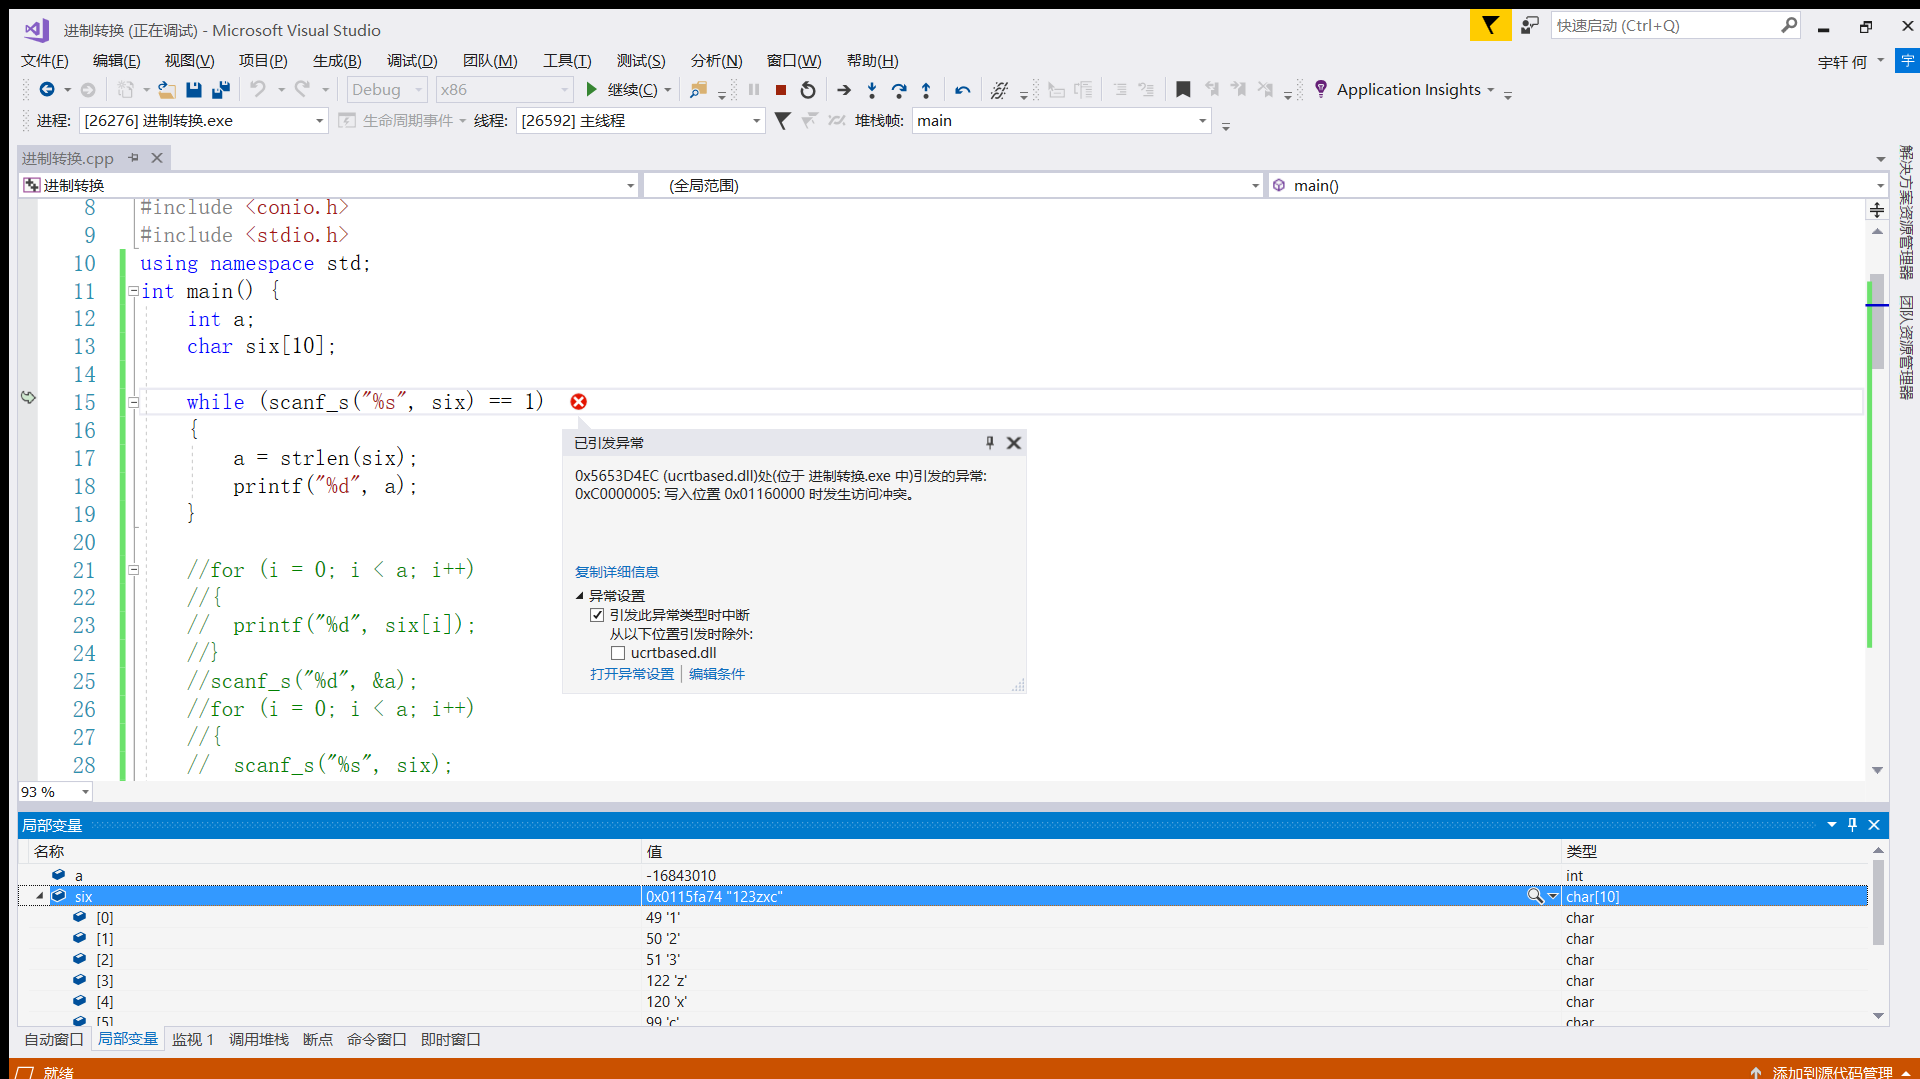Click the Save All icon
This screenshot has width=1920, height=1079.
[221, 90]
